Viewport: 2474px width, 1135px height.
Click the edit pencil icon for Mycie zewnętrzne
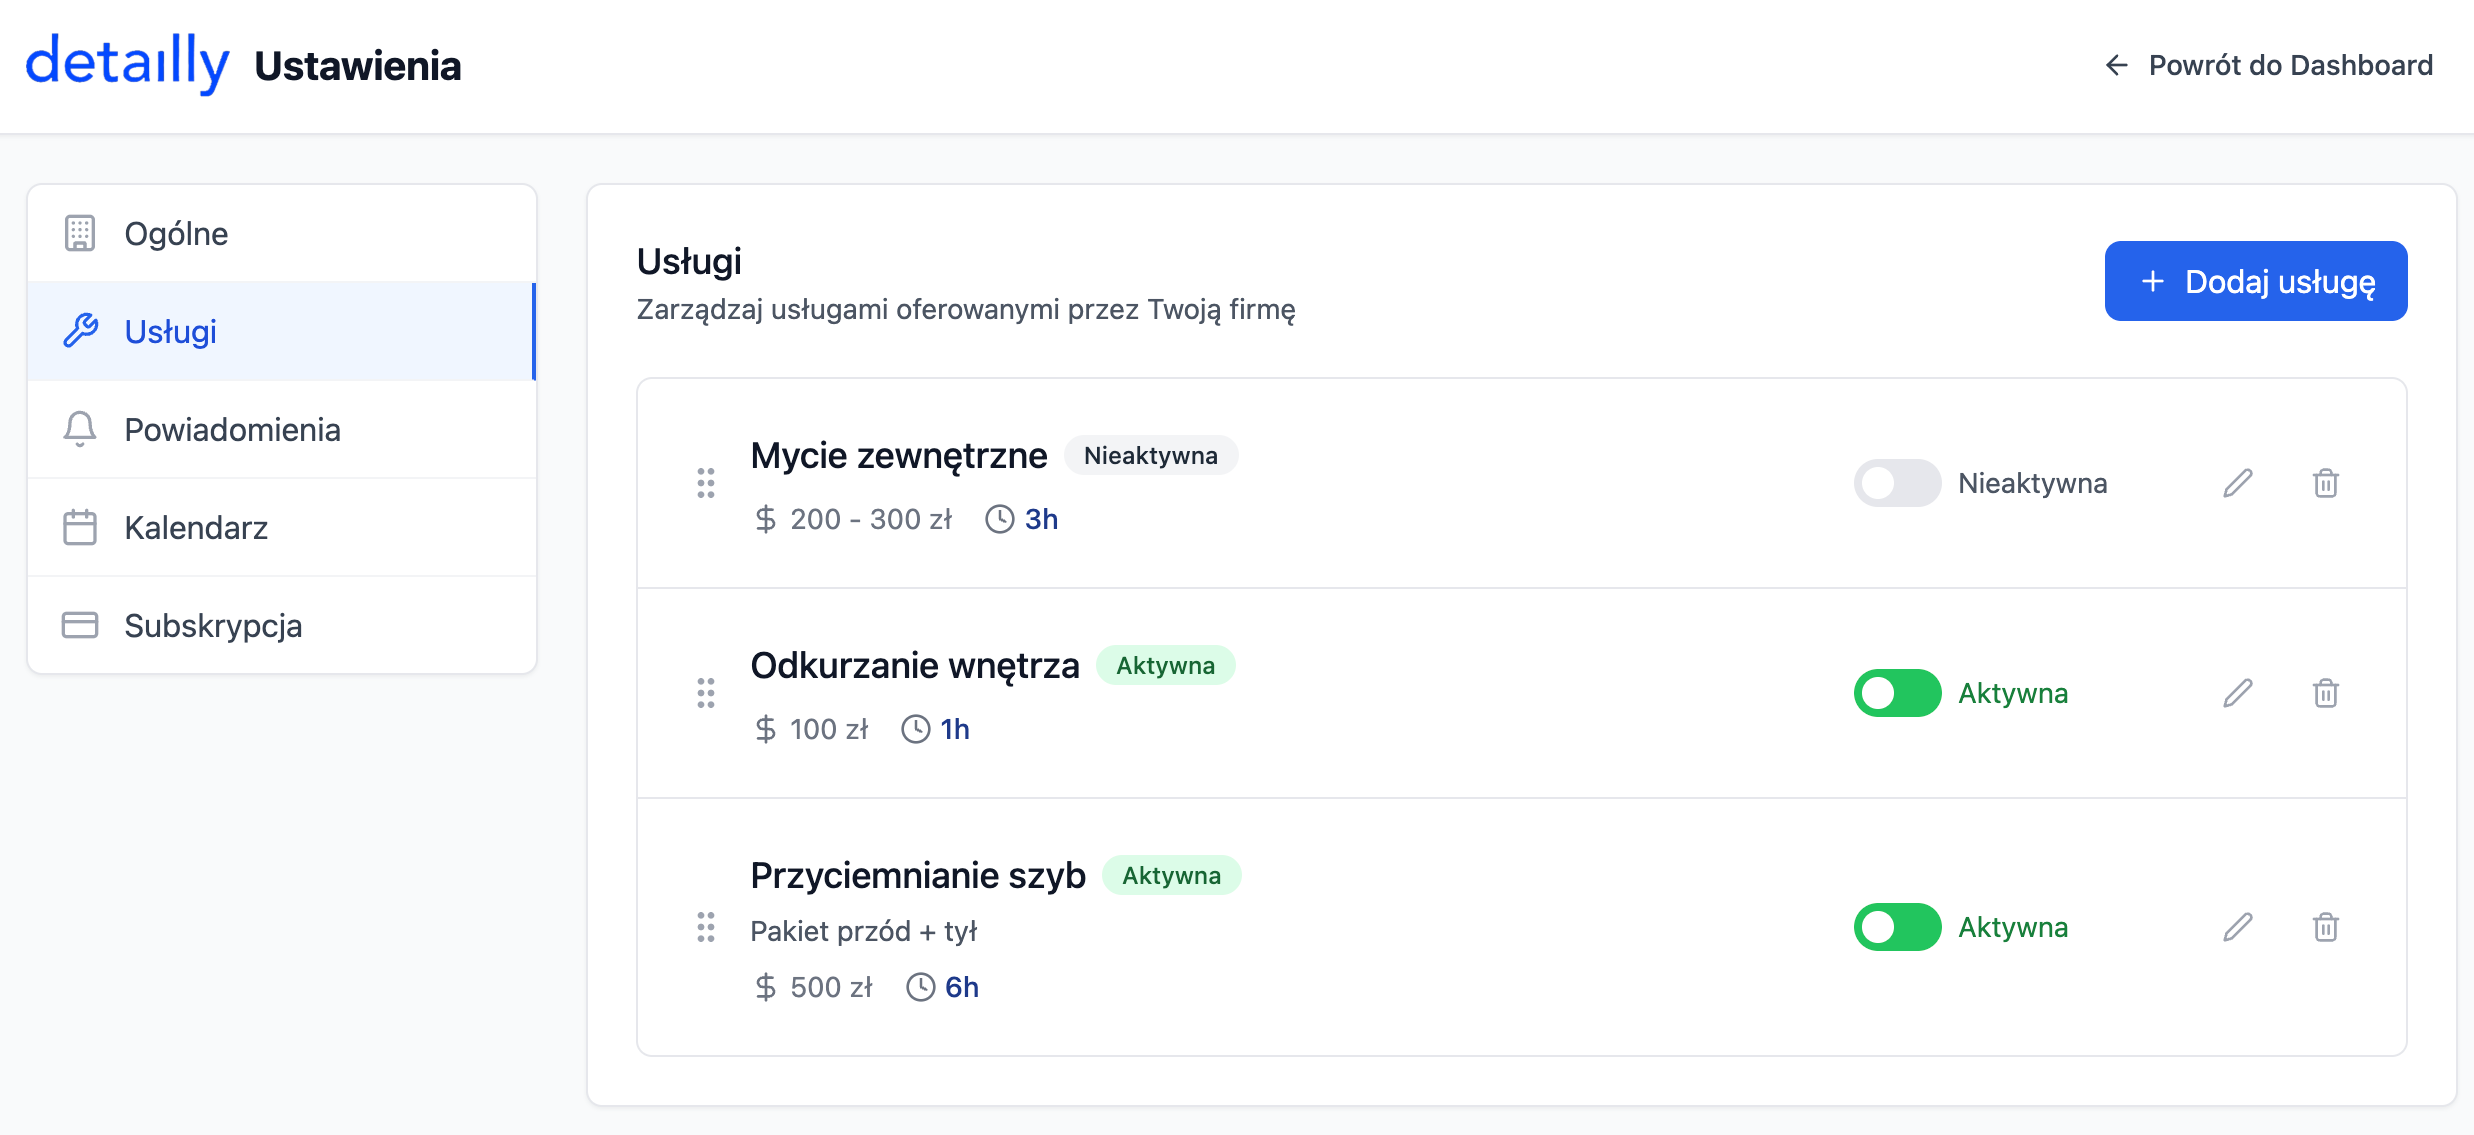coord(2238,483)
